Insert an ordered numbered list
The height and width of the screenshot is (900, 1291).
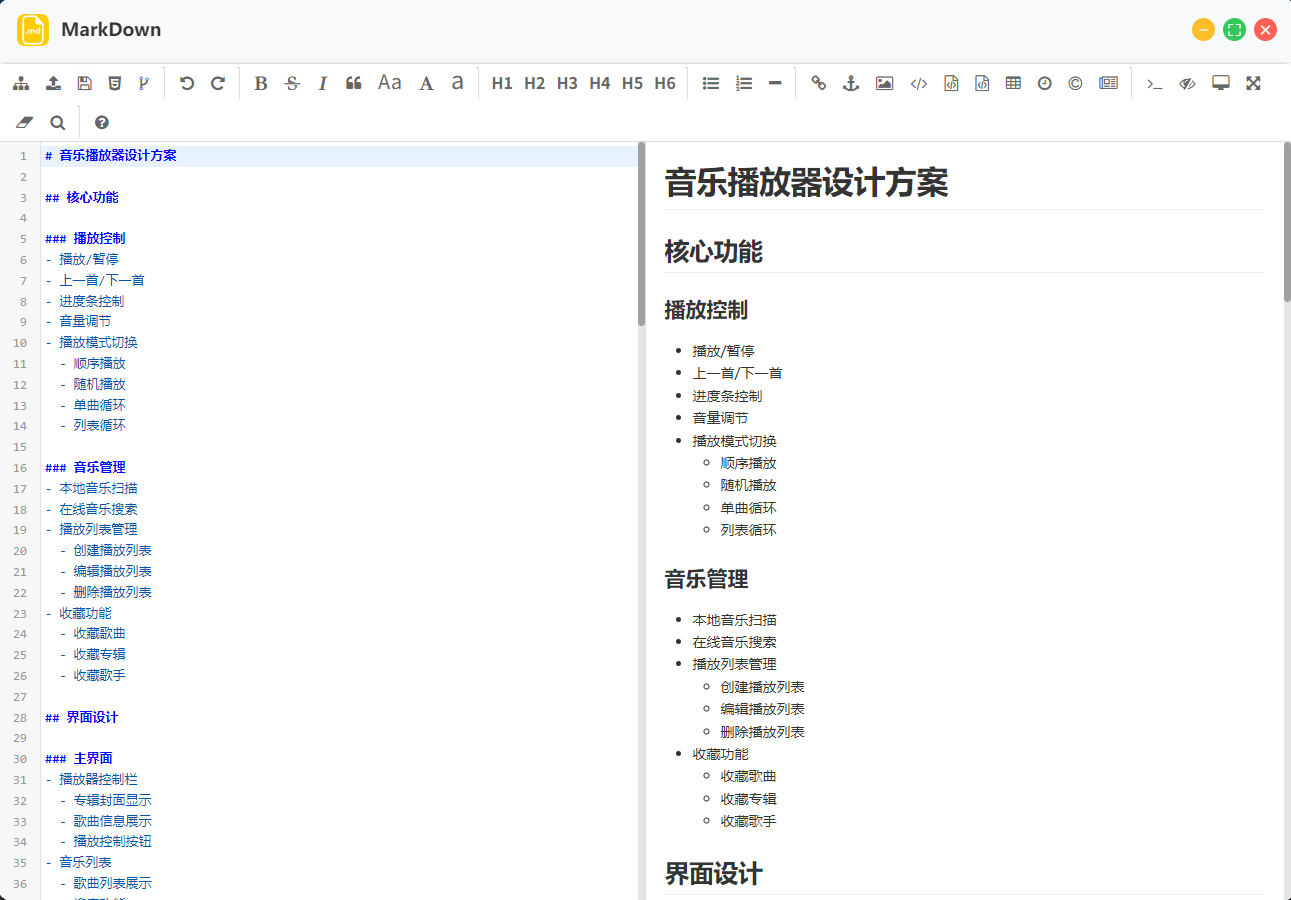[744, 84]
